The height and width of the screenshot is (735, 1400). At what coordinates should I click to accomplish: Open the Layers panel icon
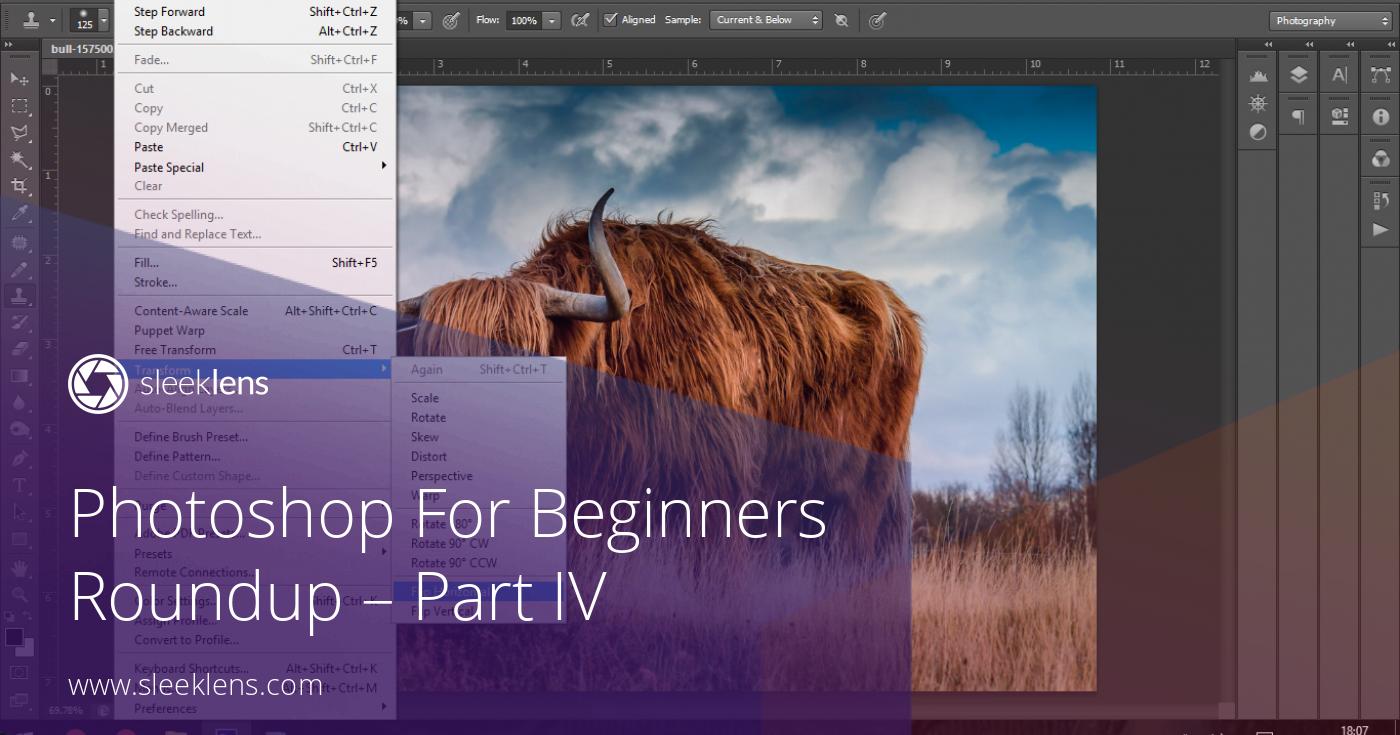(x=1298, y=76)
